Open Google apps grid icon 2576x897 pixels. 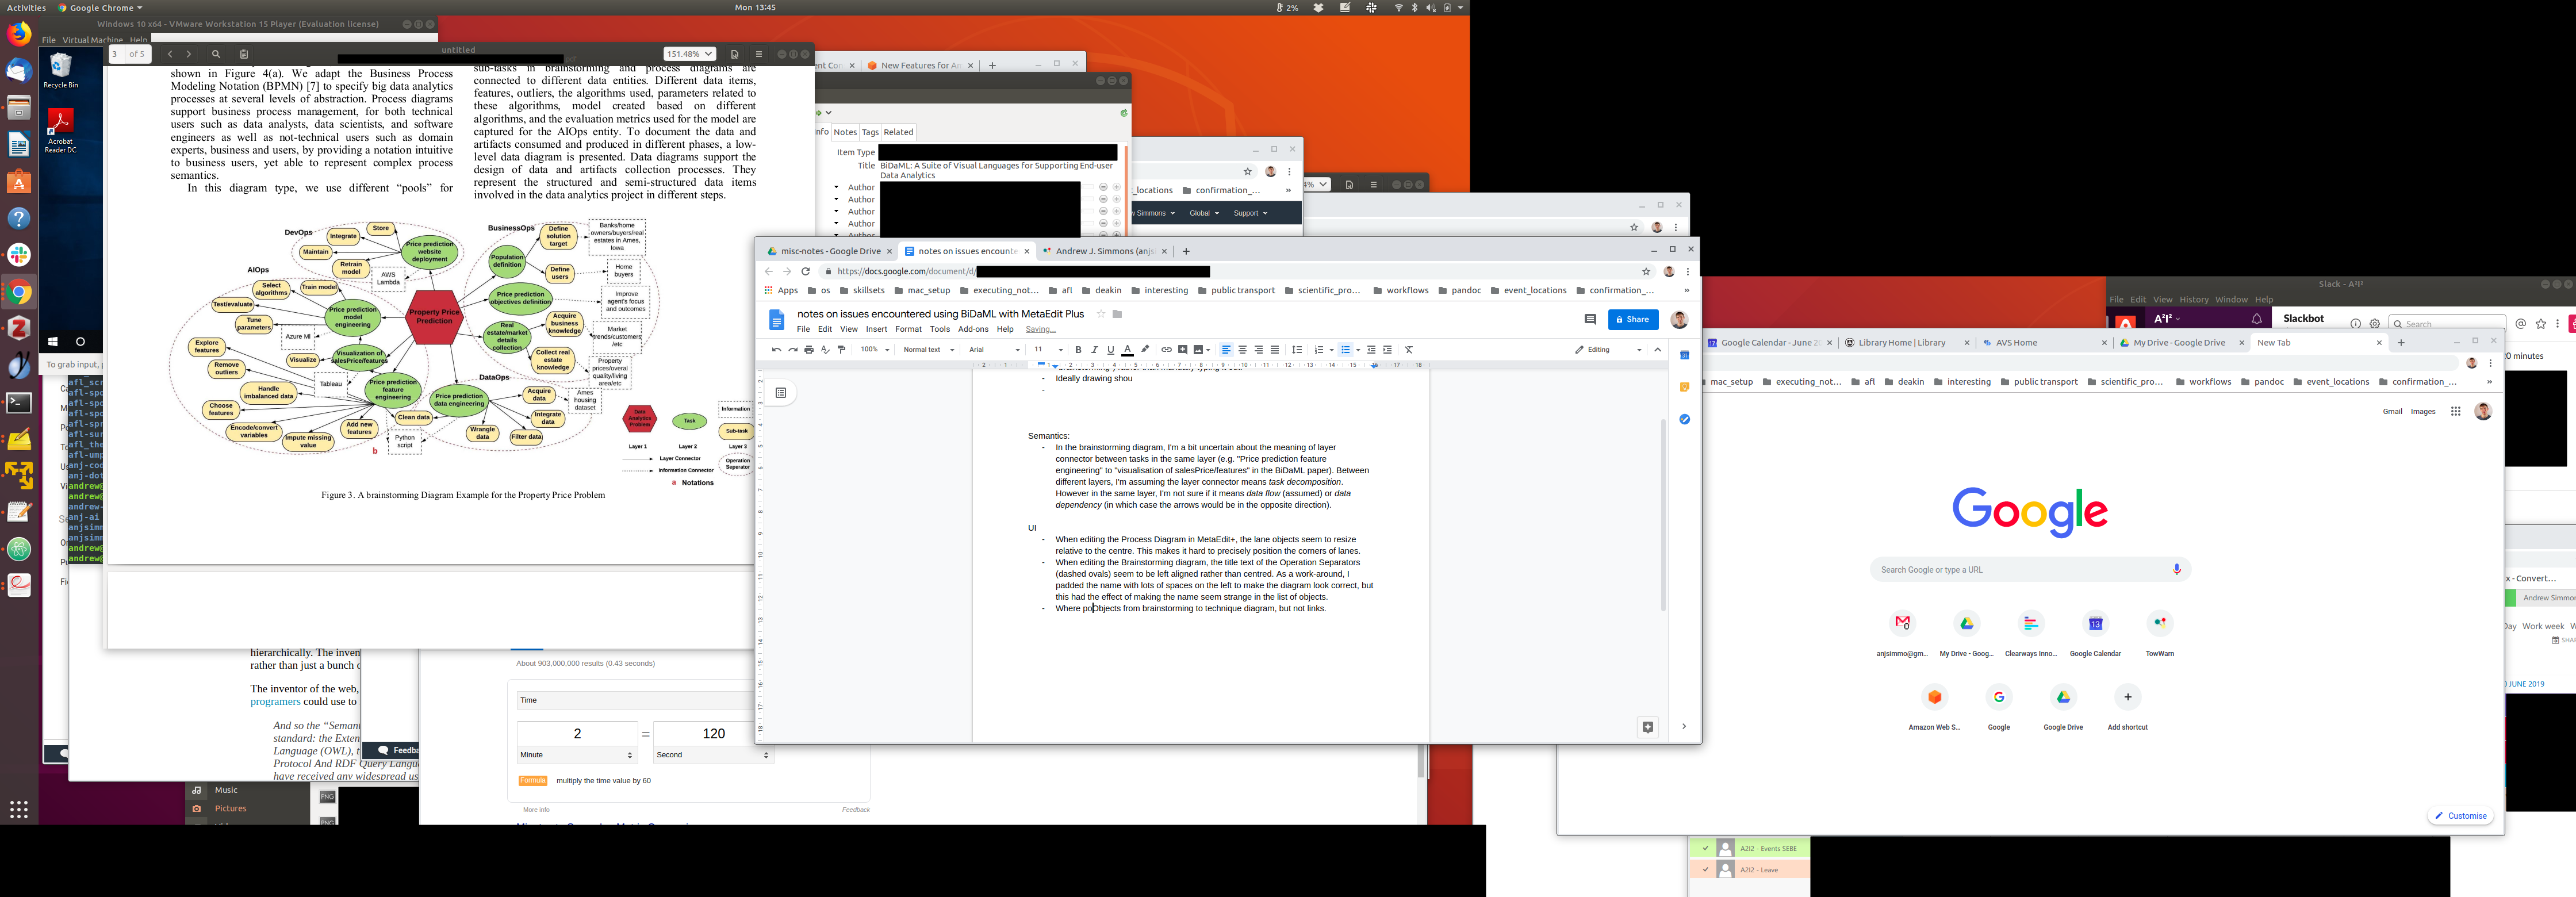pyautogui.click(x=2455, y=411)
